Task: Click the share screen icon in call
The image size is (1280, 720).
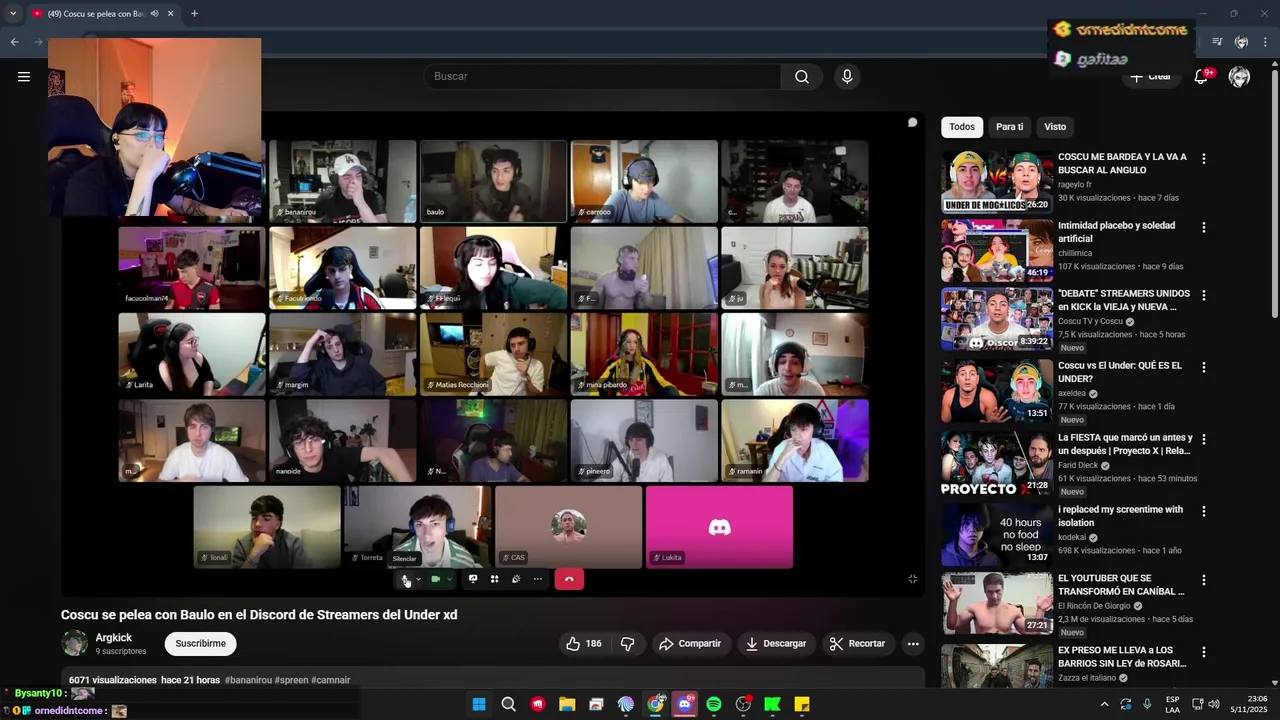Action: coord(473,579)
